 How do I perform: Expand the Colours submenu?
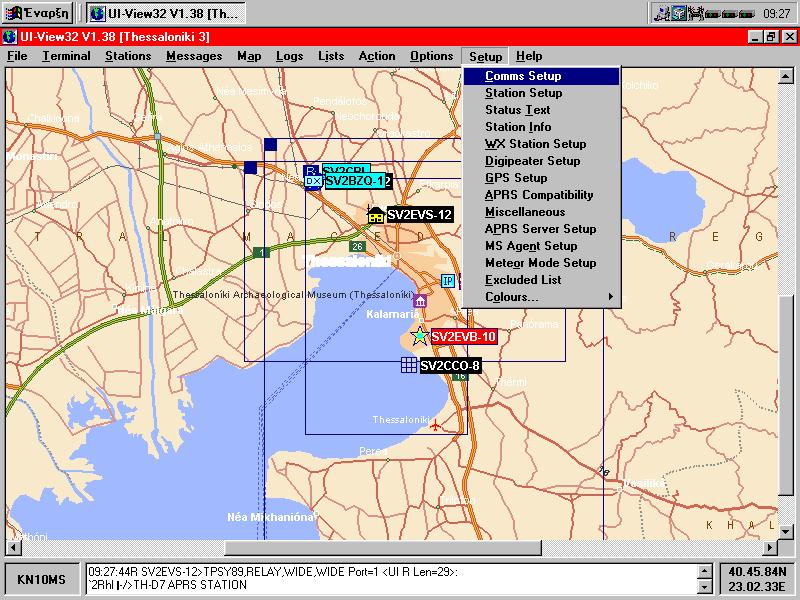coord(541,297)
